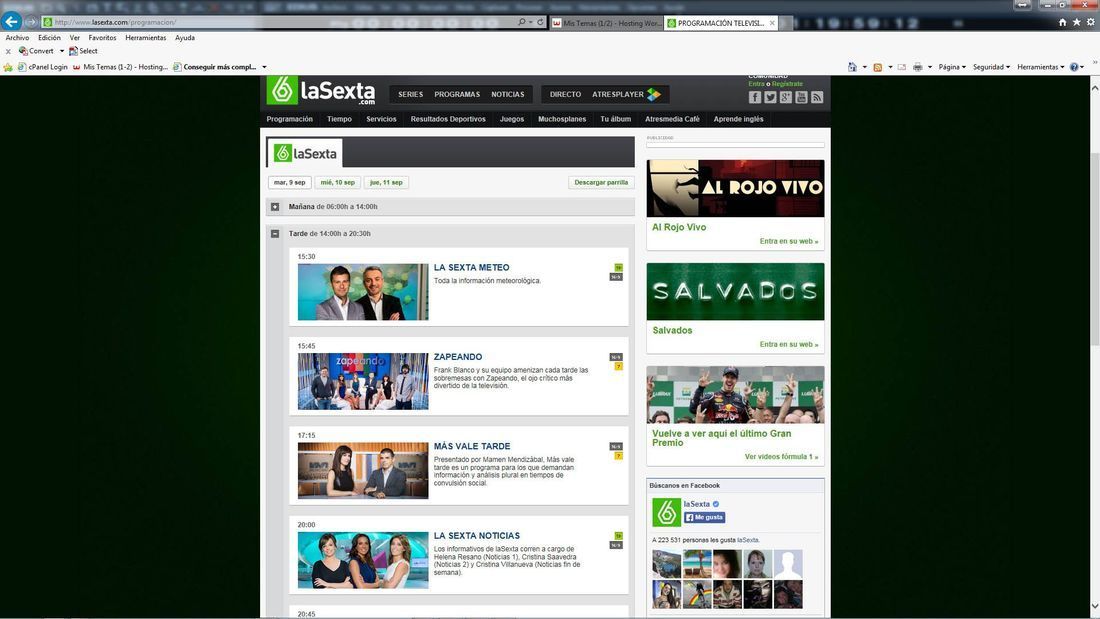Open the NOTICIAS site navigation item
1100x619 pixels.
click(508, 94)
